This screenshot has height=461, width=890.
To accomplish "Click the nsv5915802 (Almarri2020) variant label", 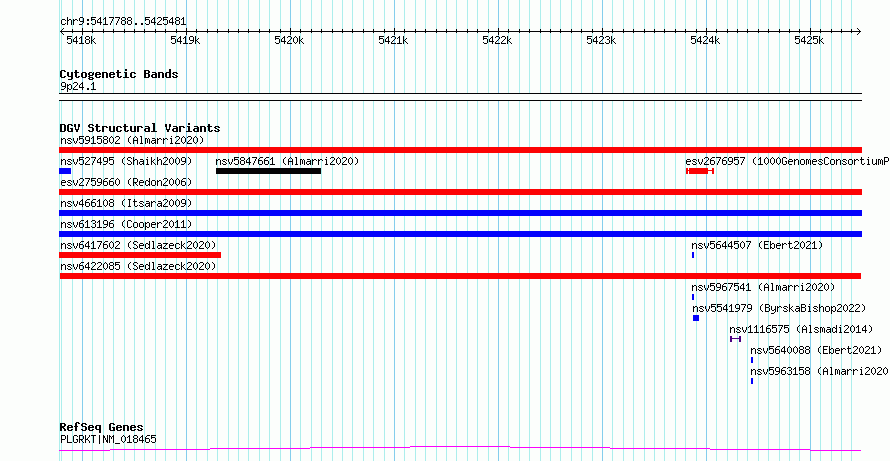I will pos(132,140).
